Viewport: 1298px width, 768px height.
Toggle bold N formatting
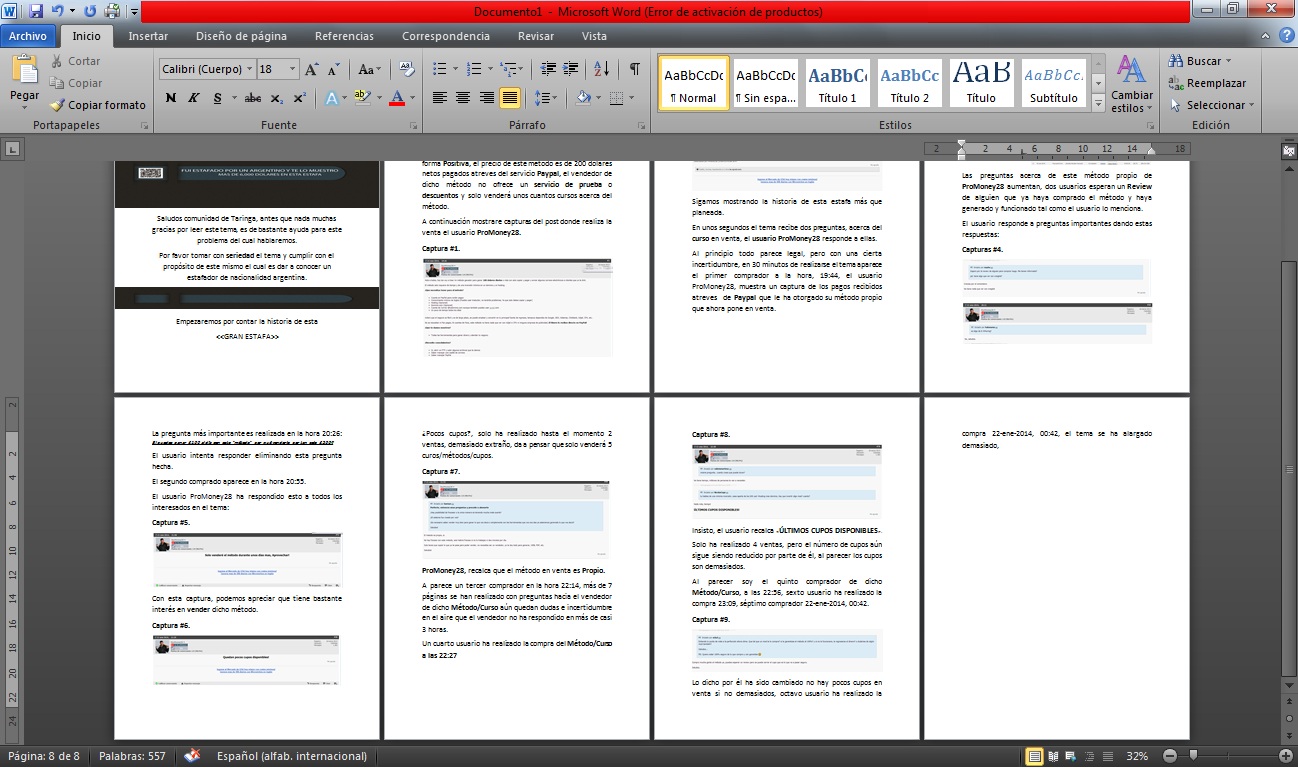(x=171, y=98)
